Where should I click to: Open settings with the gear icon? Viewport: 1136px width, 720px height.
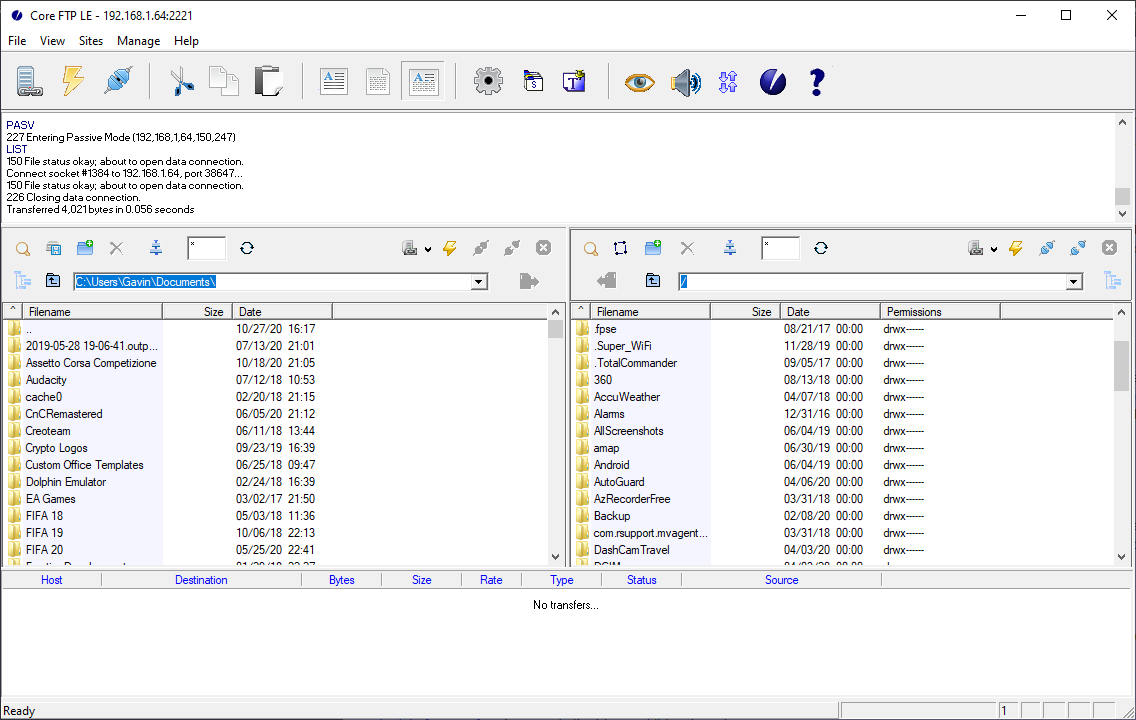[x=488, y=81]
